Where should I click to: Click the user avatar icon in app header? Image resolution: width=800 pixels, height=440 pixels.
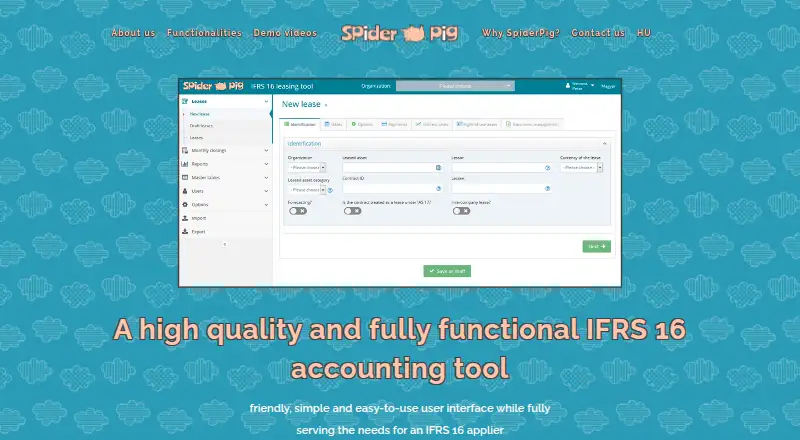tap(568, 86)
